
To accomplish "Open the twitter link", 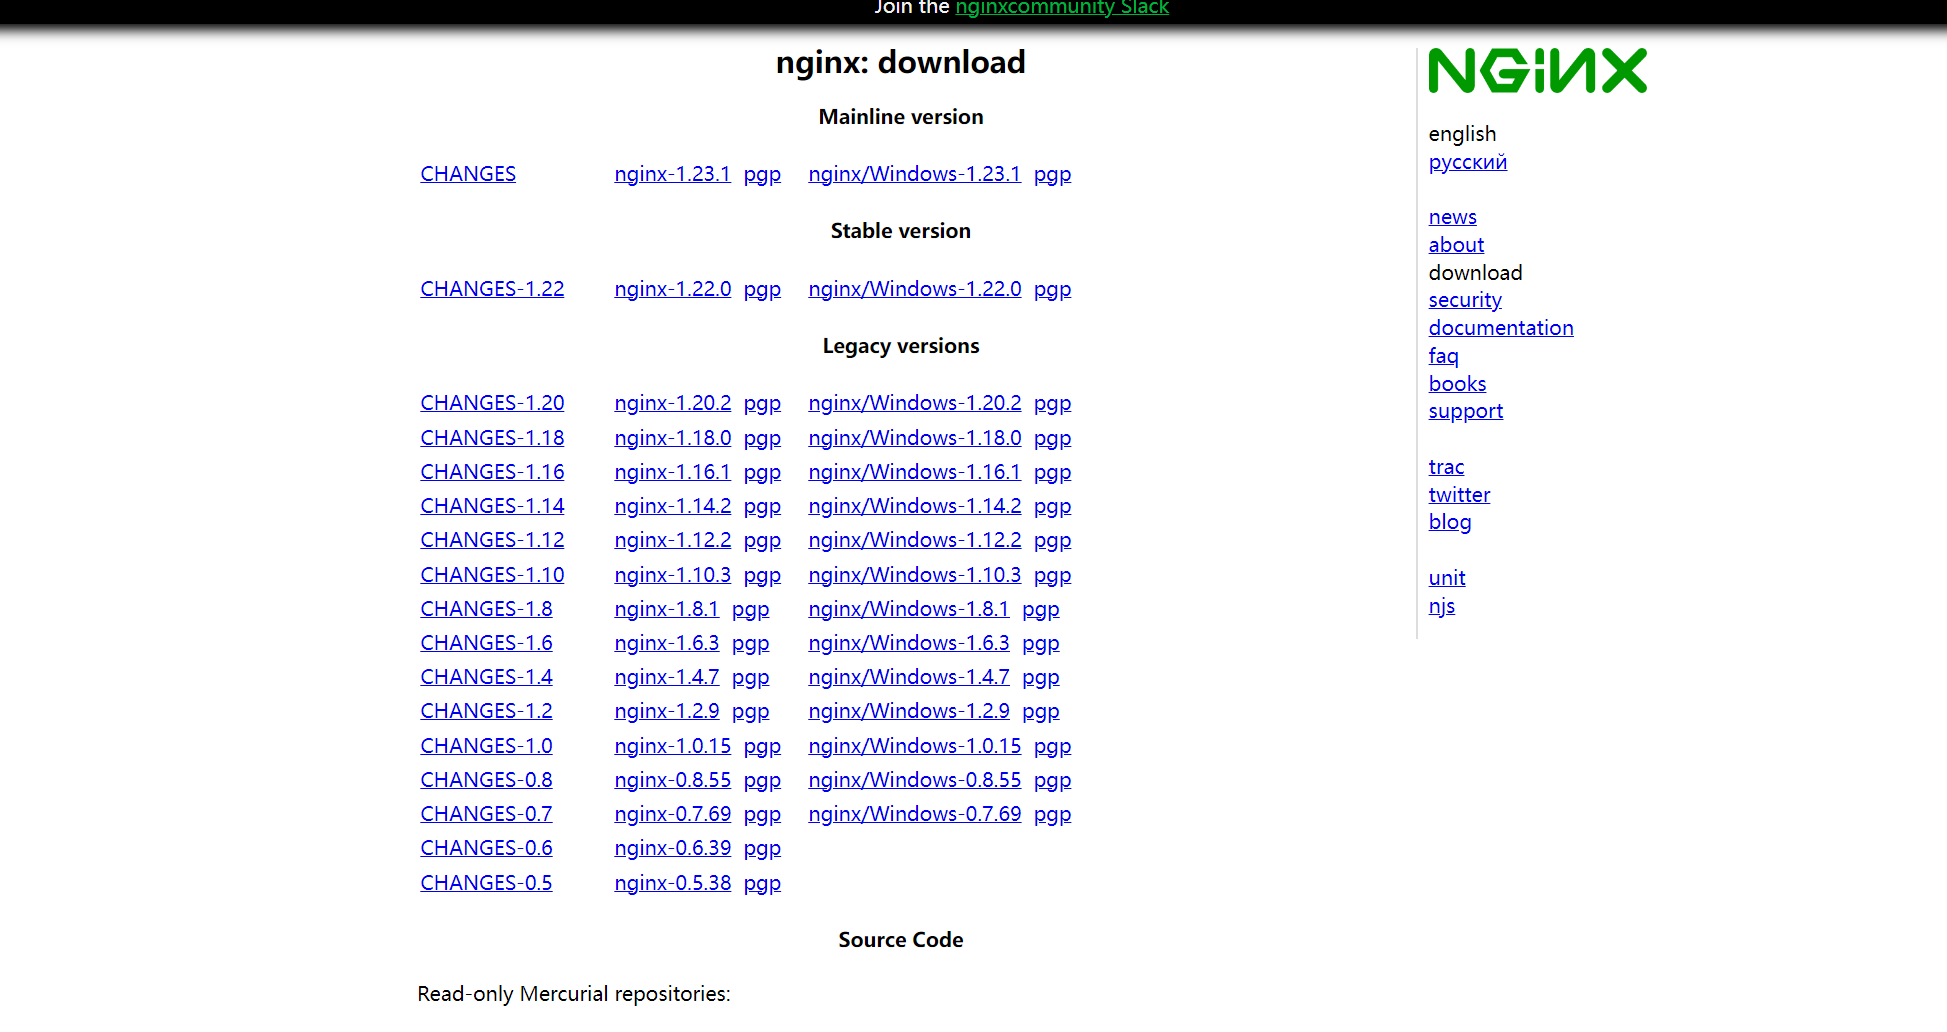I will [1459, 495].
